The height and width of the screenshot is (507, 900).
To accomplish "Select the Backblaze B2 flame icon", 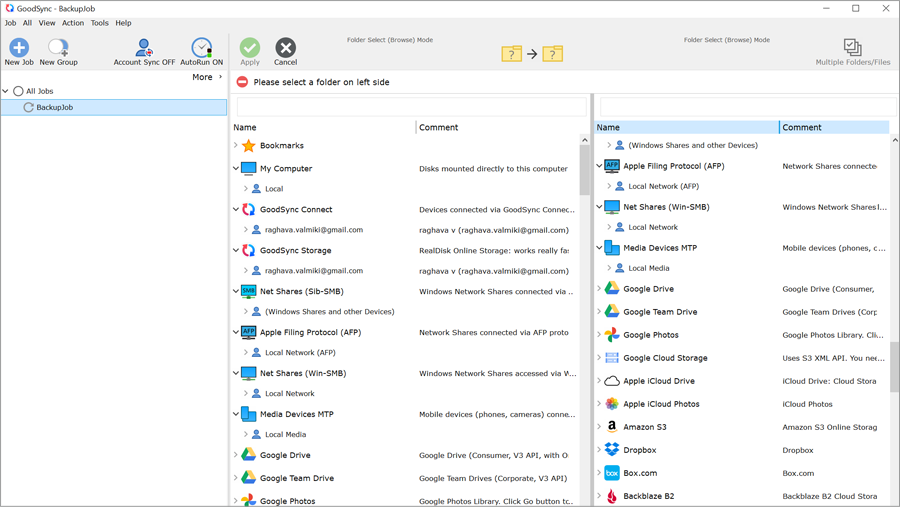I will tap(612, 496).
